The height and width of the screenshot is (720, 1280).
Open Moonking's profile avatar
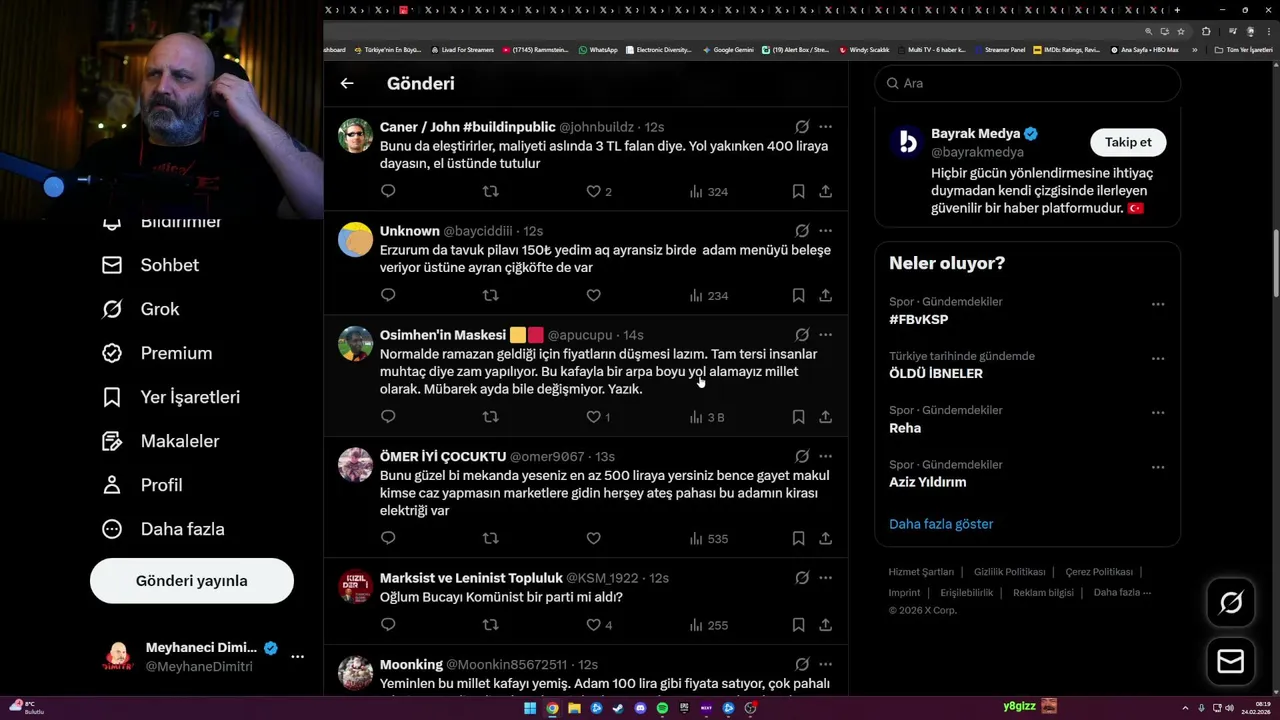click(355, 673)
